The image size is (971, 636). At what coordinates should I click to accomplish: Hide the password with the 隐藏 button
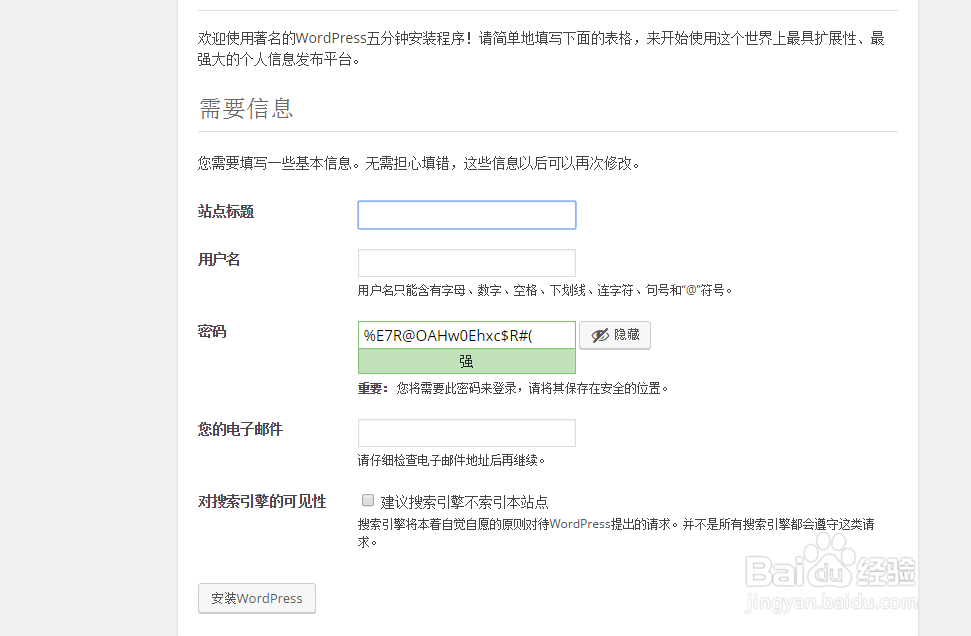(615, 335)
